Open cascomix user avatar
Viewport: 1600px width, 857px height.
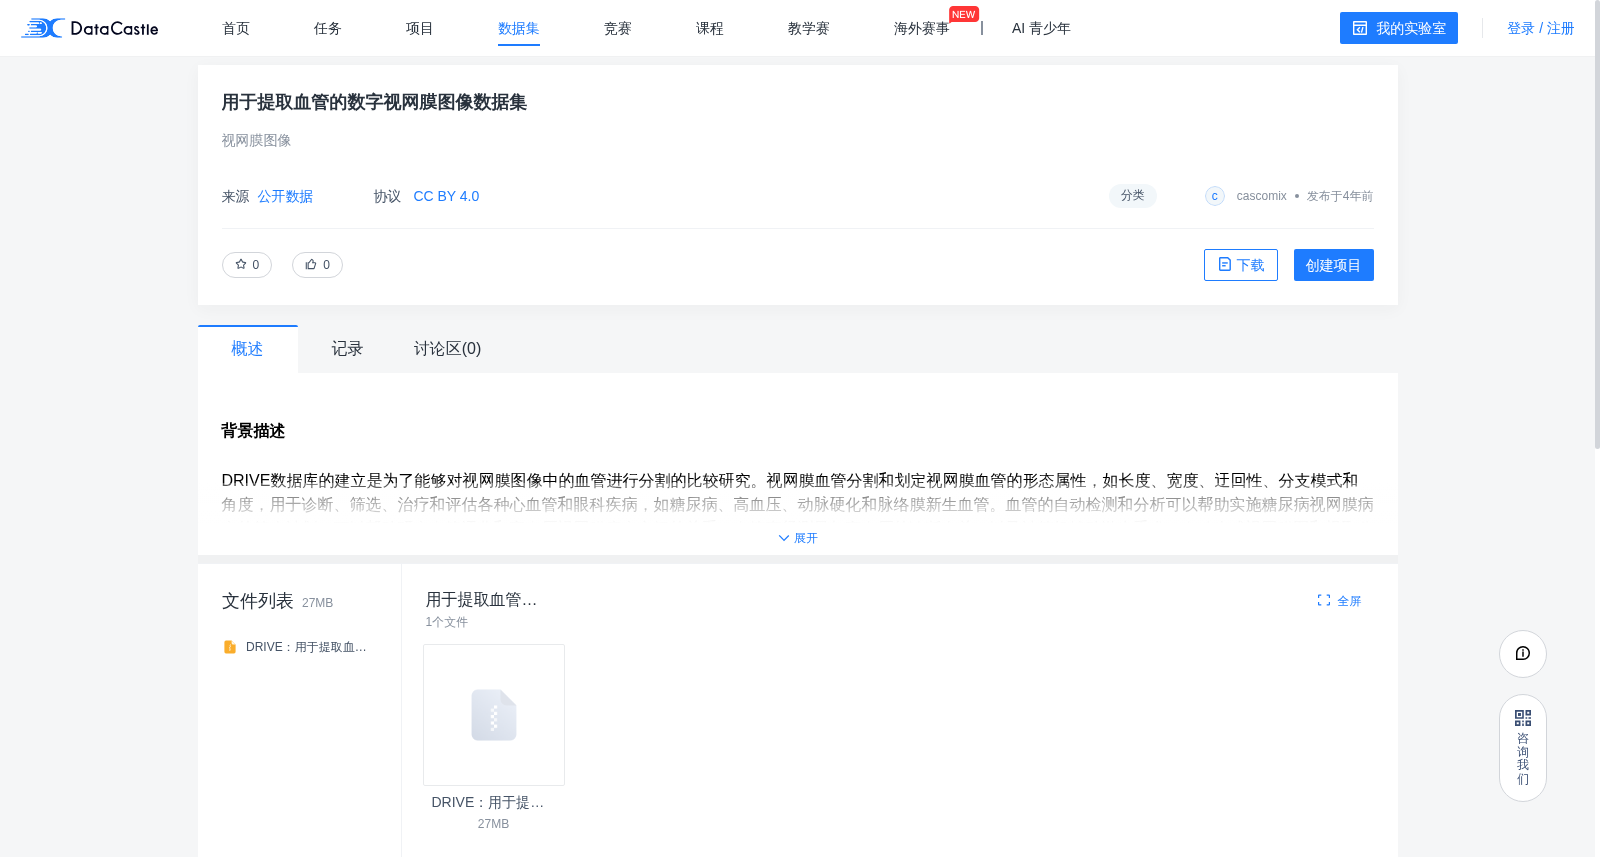click(1215, 196)
